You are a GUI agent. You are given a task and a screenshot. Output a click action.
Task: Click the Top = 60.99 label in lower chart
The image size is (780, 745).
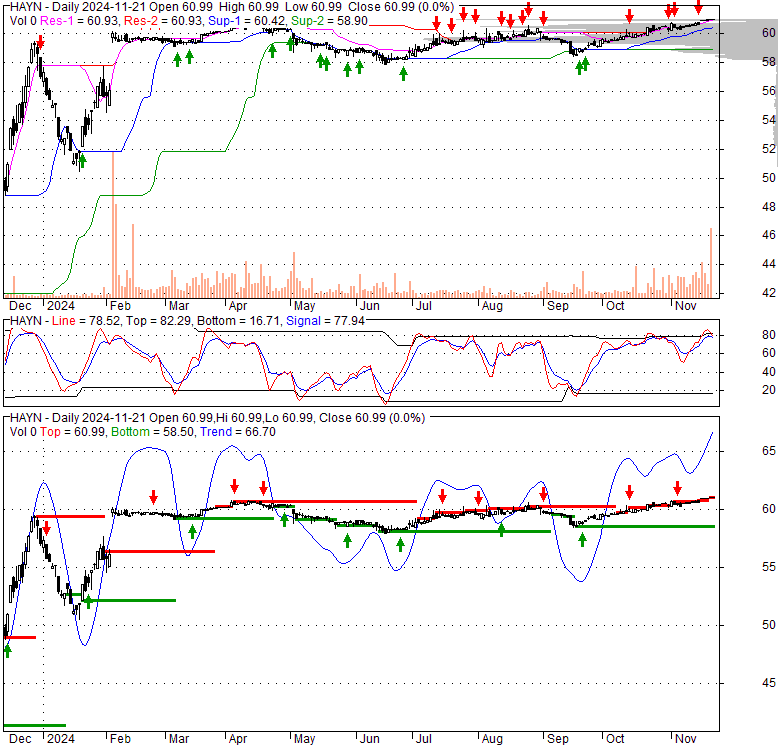[72, 432]
